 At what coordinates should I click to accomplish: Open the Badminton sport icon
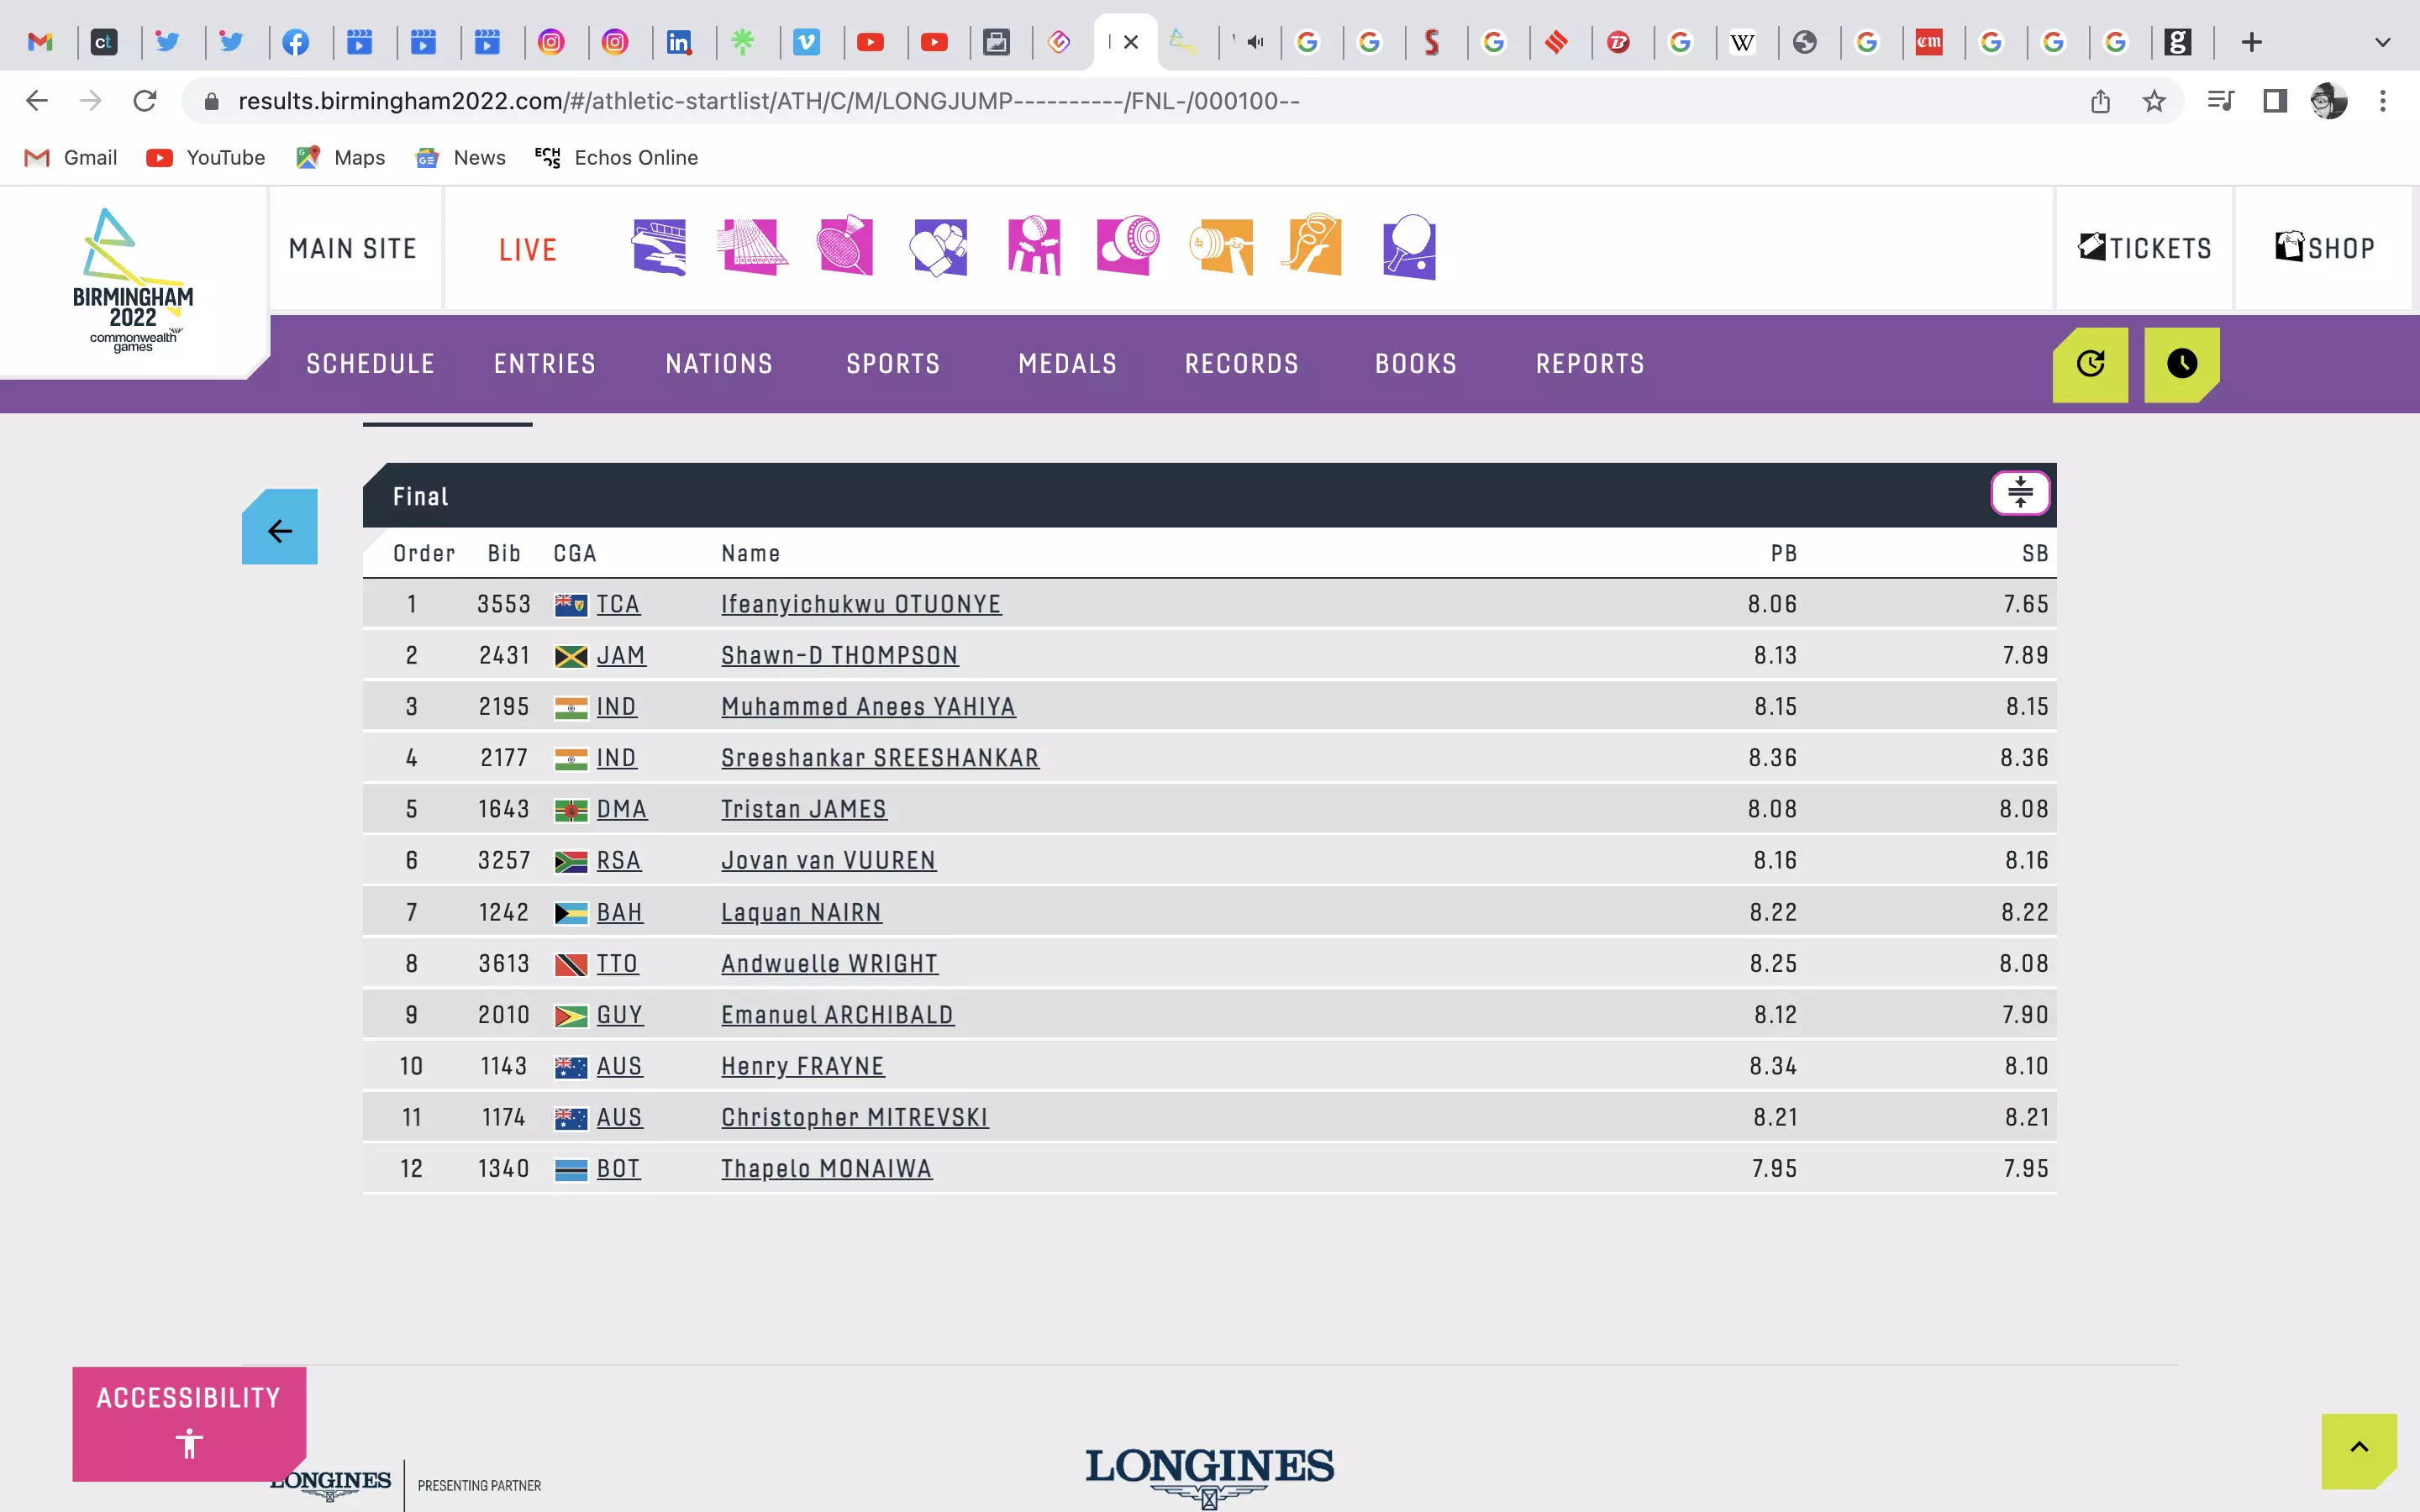click(x=845, y=246)
